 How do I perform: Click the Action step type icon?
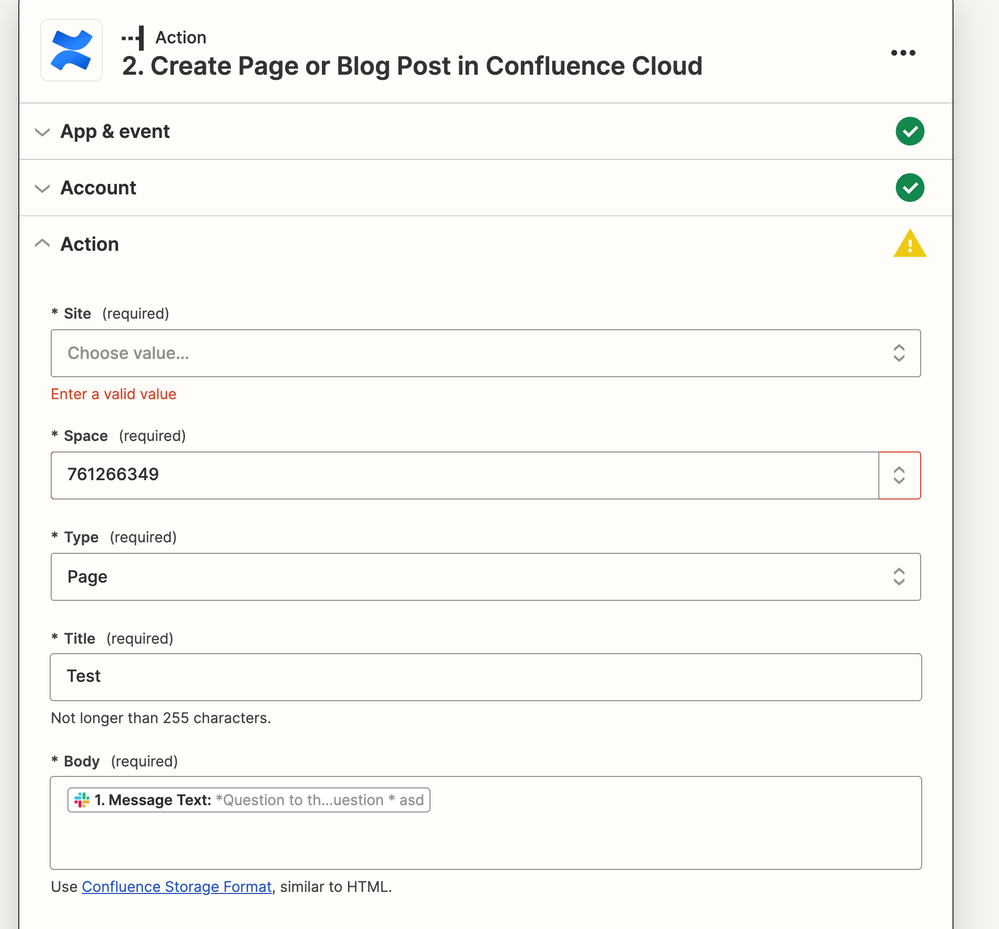point(133,38)
